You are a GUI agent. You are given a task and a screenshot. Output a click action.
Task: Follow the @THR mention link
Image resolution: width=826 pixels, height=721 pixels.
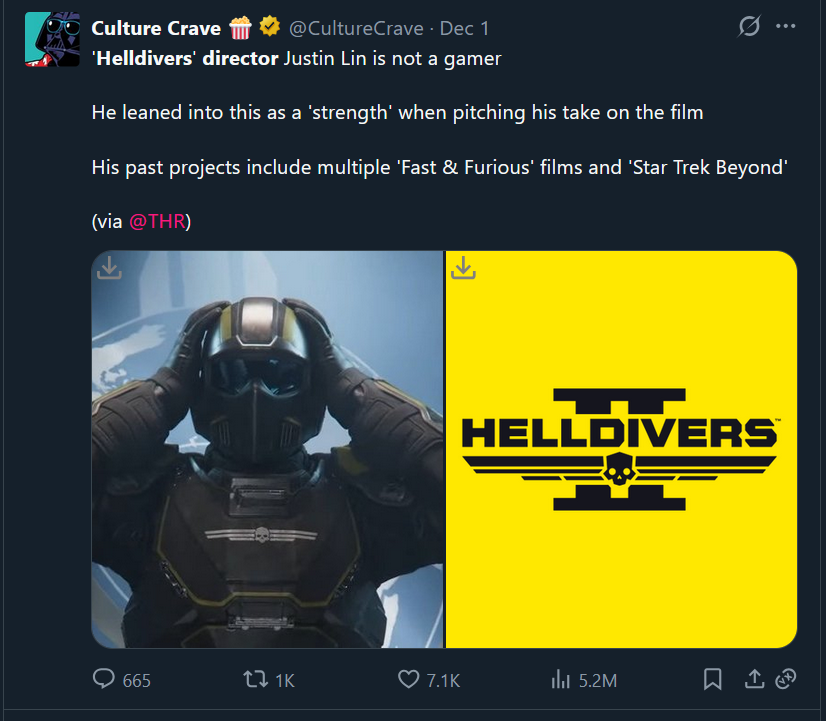click(157, 221)
